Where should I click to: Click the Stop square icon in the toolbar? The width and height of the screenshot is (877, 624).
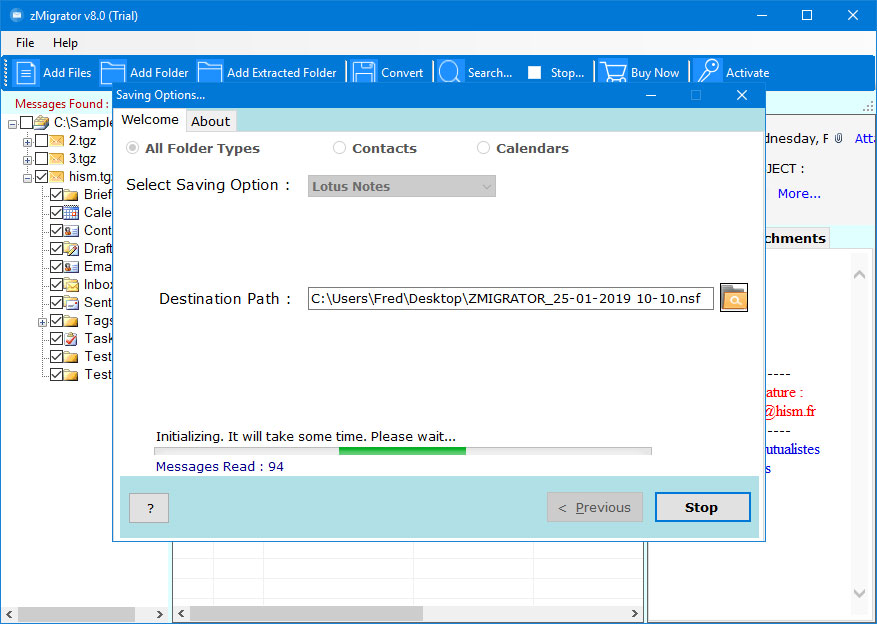pyautogui.click(x=535, y=73)
